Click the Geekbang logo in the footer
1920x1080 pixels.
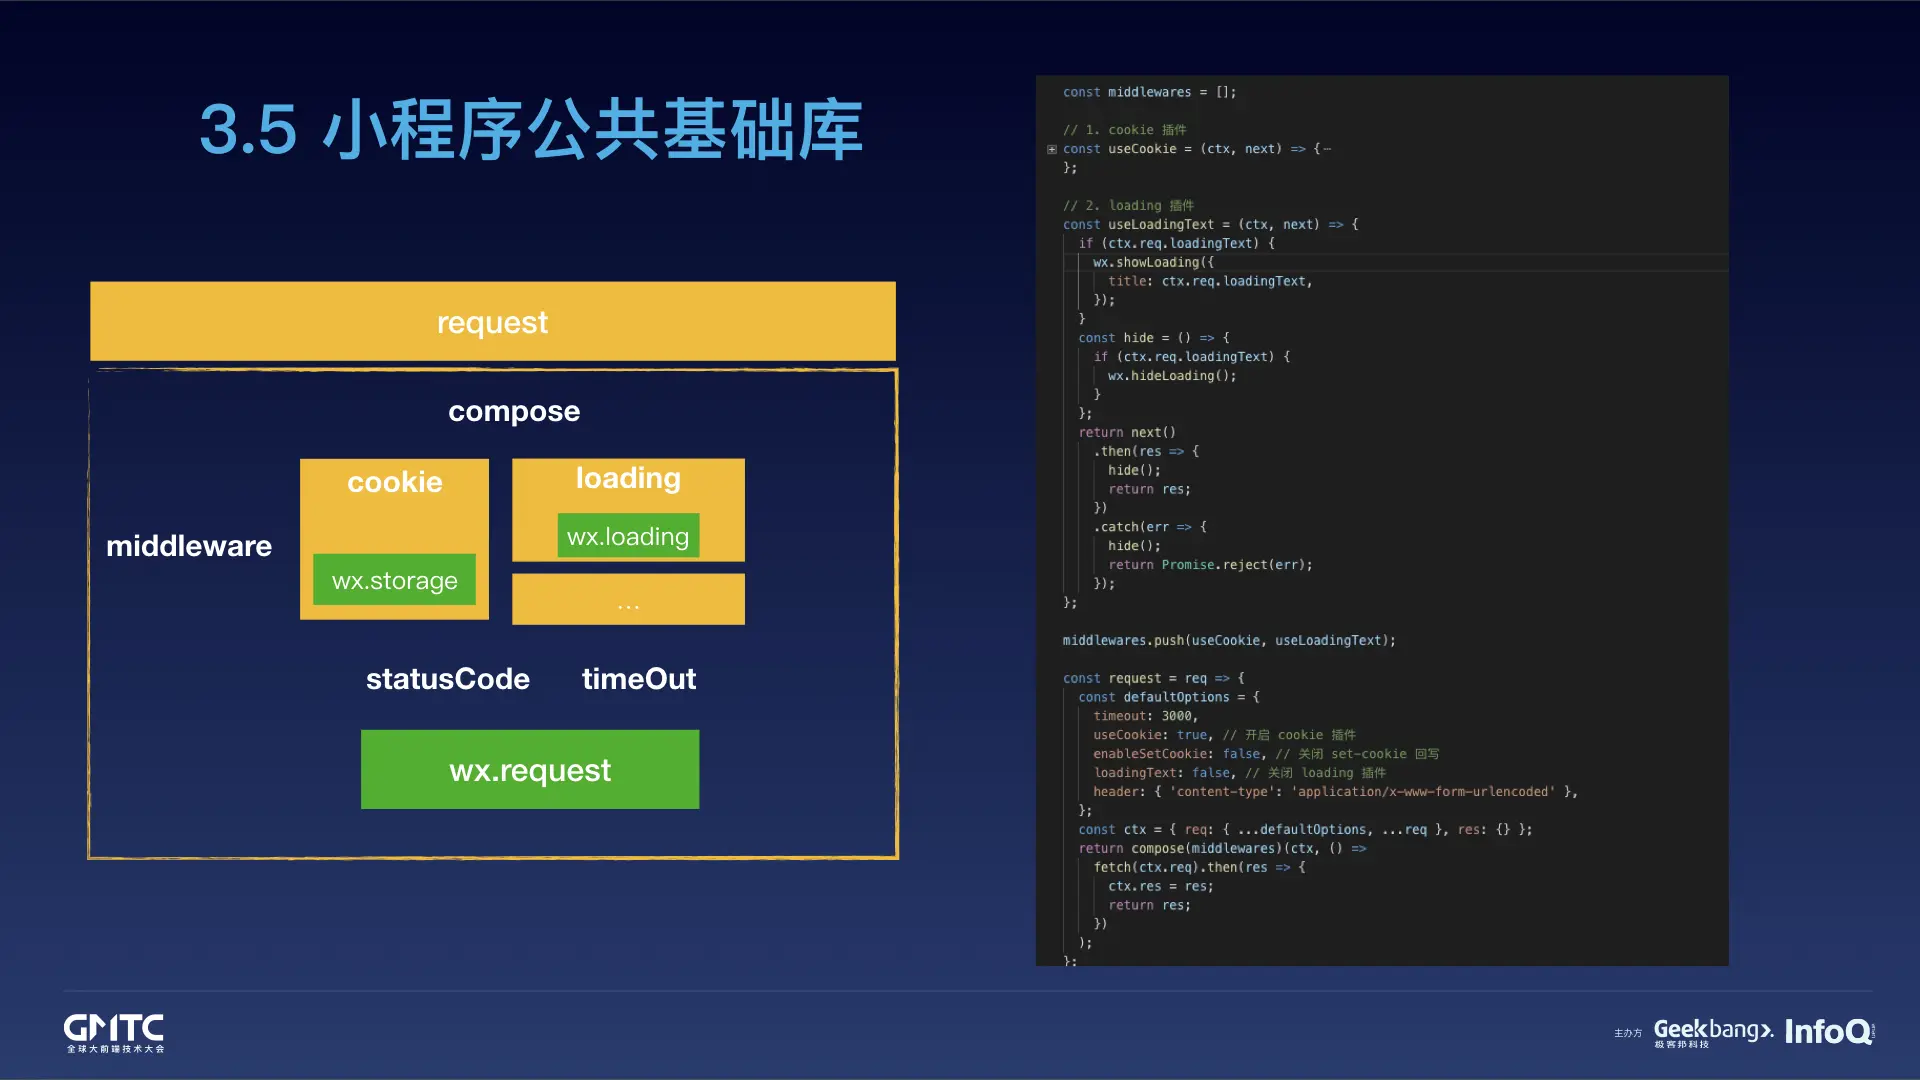click(x=1712, y=1032)
